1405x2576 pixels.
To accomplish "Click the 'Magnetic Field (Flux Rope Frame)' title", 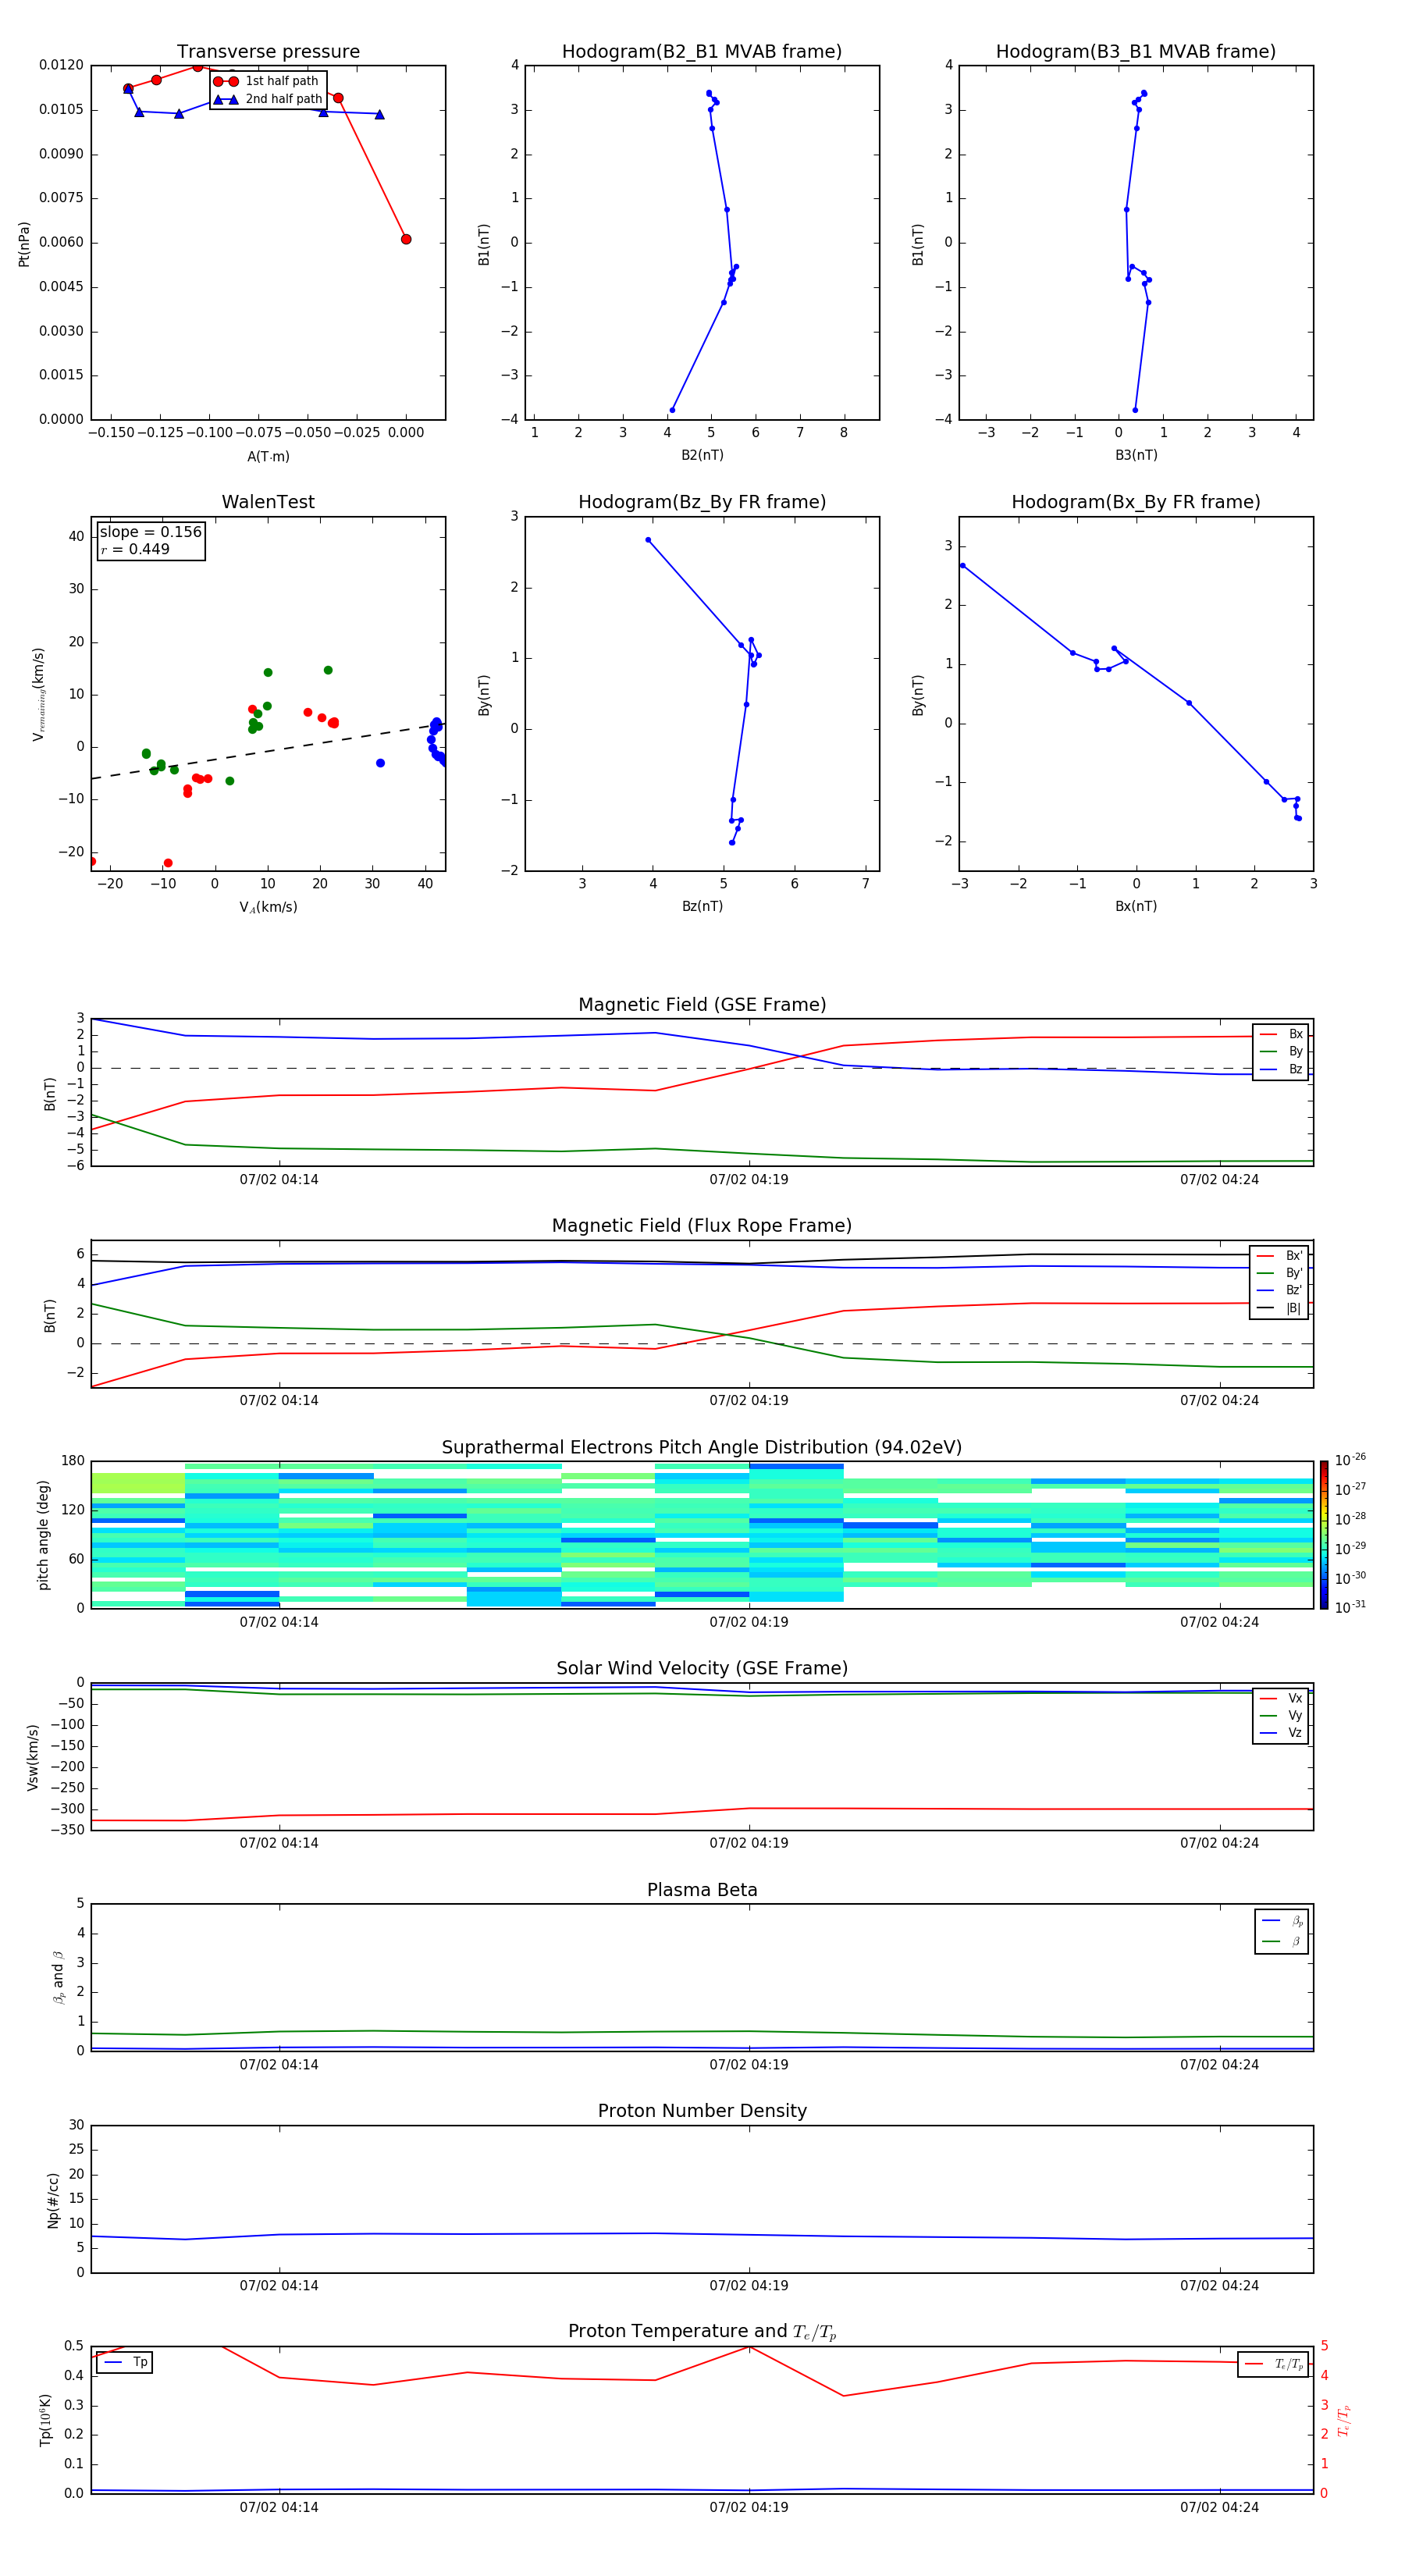I will tap(702, 1226).
